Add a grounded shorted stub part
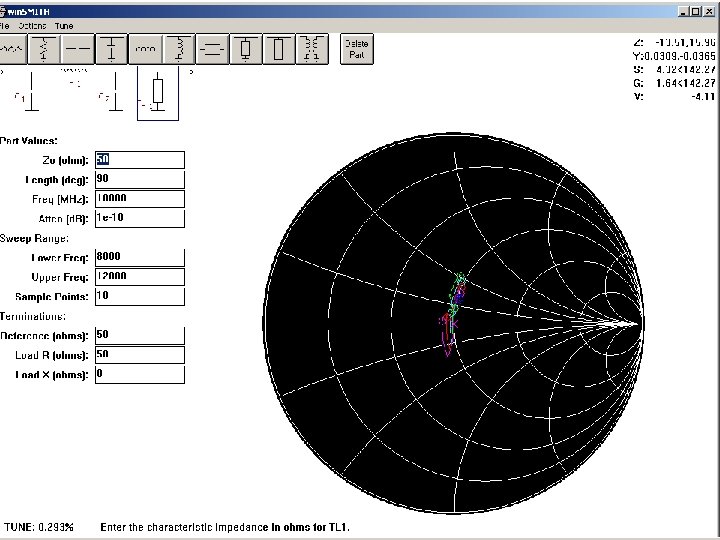Image resolution: width=720 pixels, height=540 pixels. (x=246, y=49)
